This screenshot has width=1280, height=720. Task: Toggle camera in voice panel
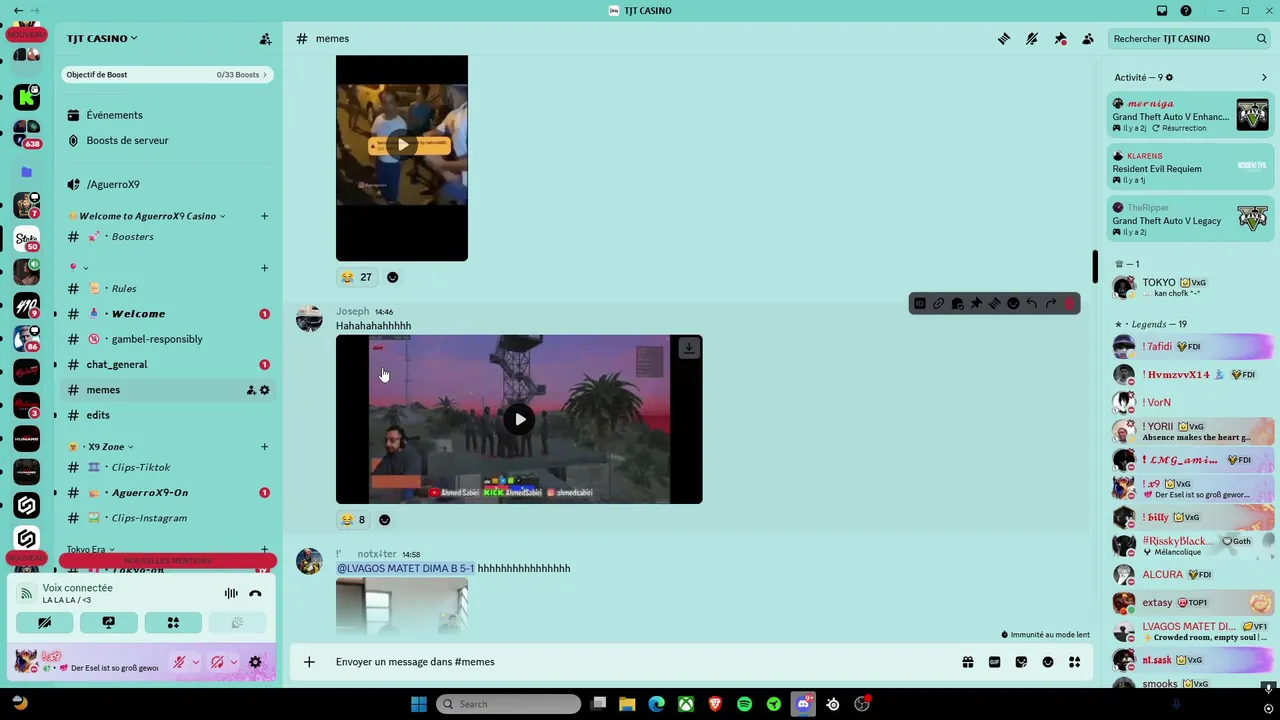click(x=45, y=623)
